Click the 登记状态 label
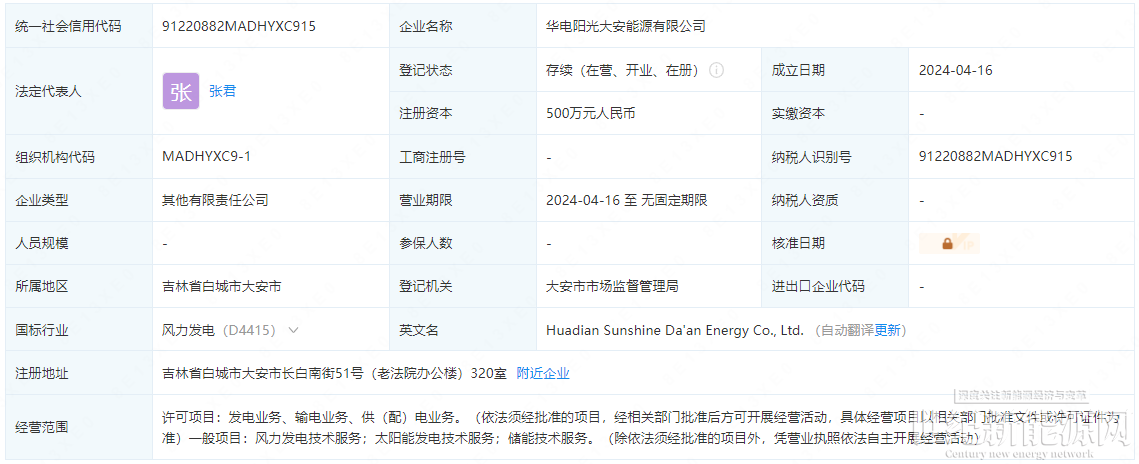1139x464 pixels. [x=426, y=70]
